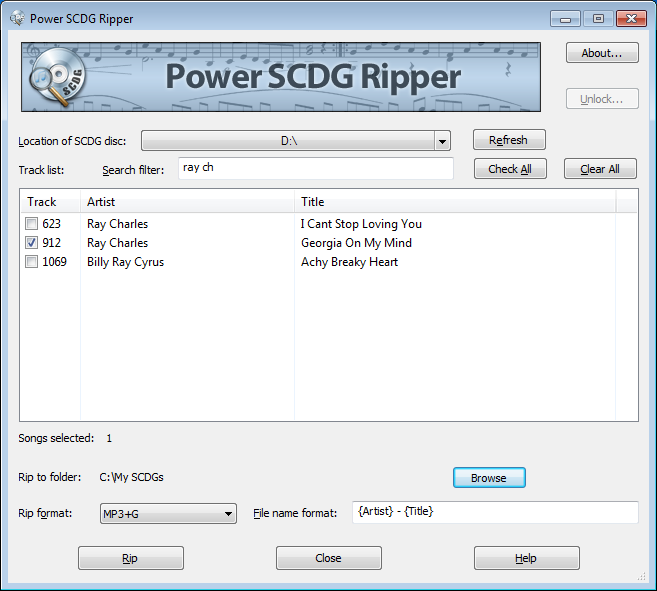The height and width of the screenshot is (591, 657).
Task: Click the Songs selected count value
Action: [109, 438]
